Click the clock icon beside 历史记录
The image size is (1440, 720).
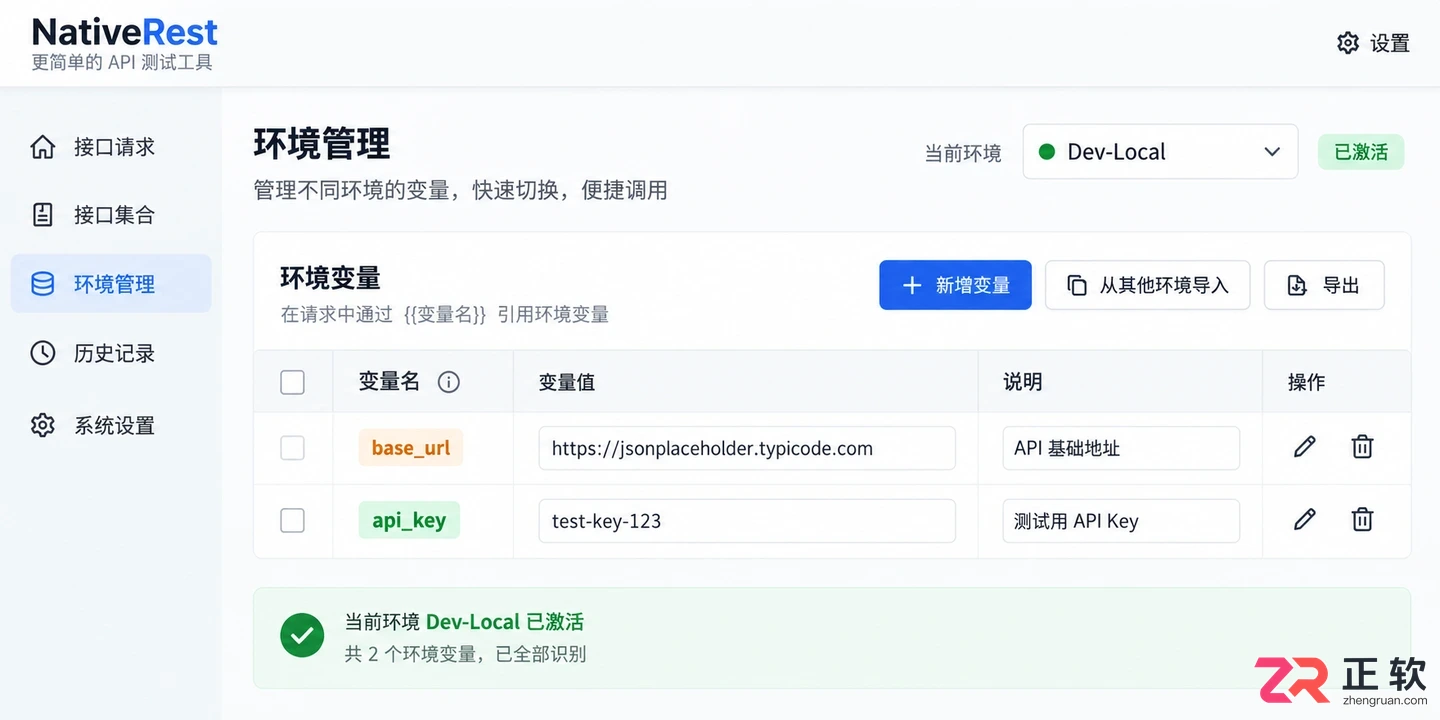pyautogui.click(x=43, y=353)
